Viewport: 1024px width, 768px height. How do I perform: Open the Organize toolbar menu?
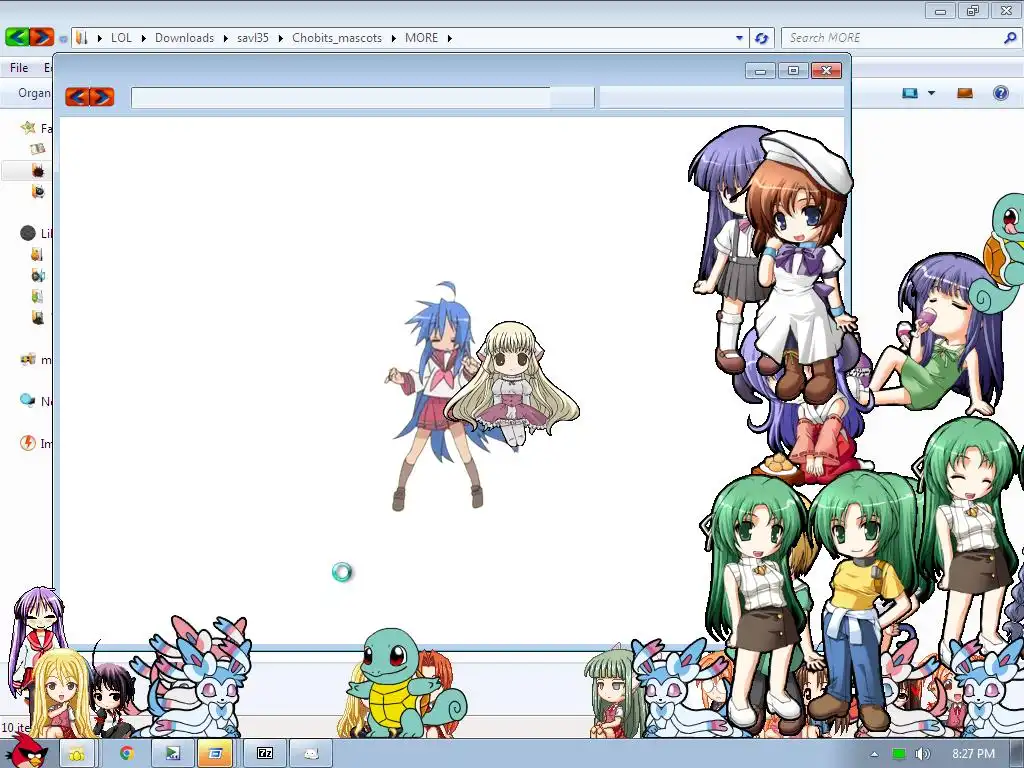(x=33, y=93)
